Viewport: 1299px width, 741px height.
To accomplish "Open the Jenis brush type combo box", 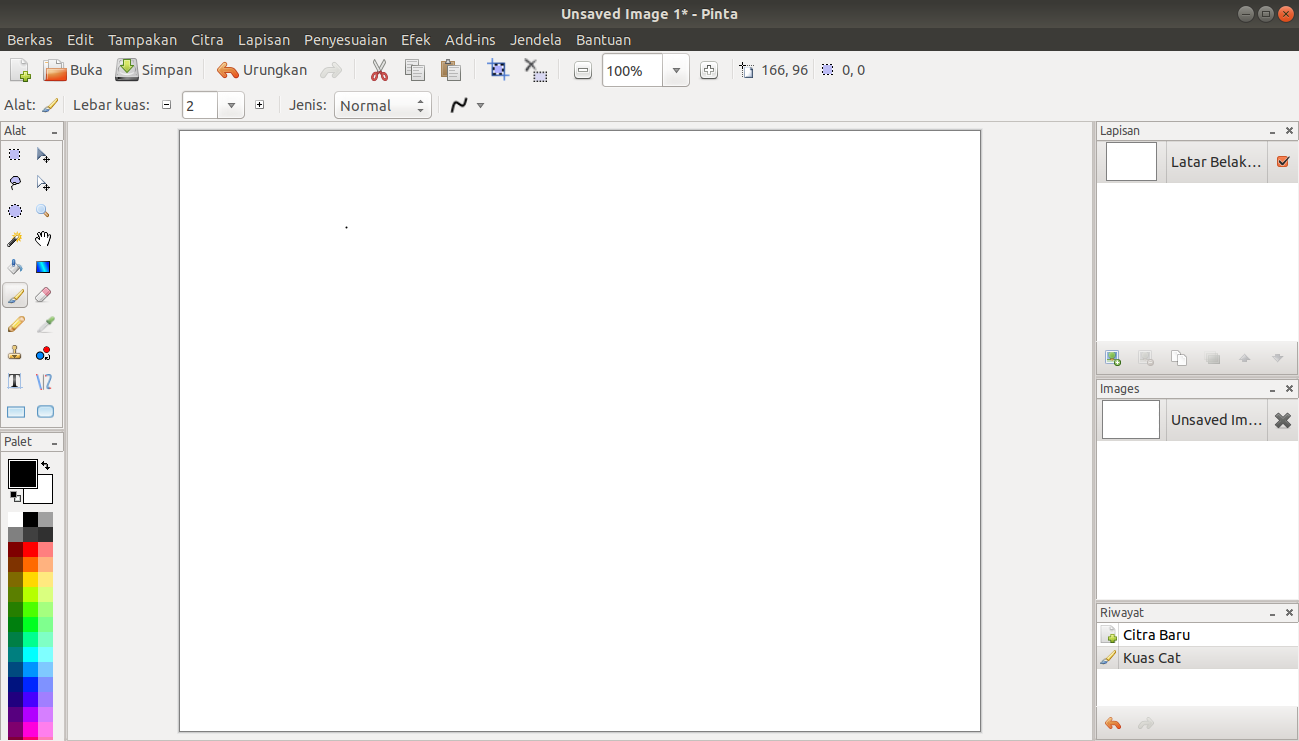I will pyautogui.click(x=383, y=105).
